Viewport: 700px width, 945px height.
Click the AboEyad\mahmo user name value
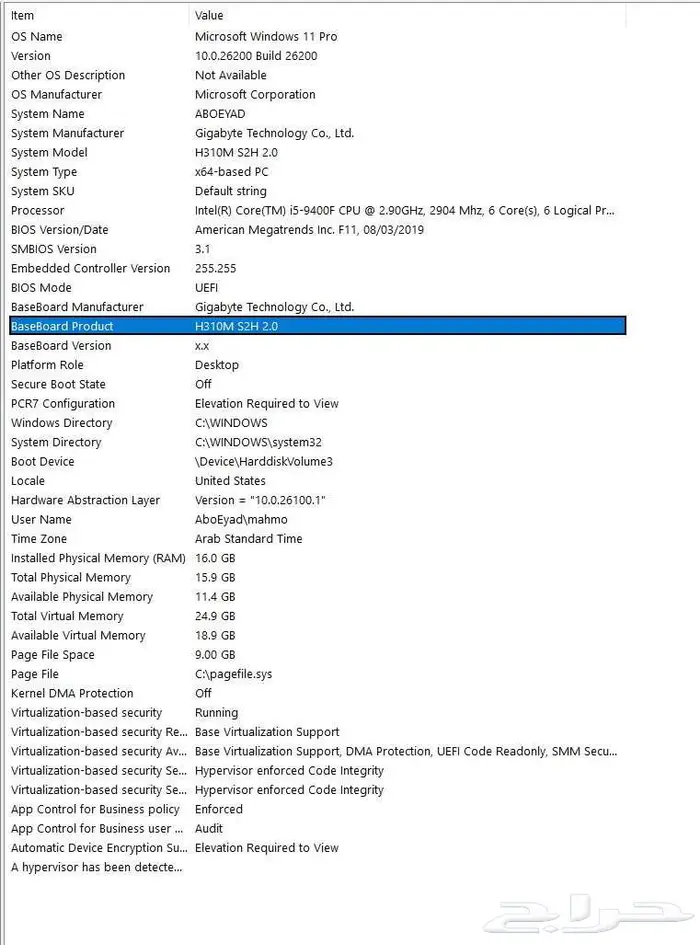tap(241, 520)
